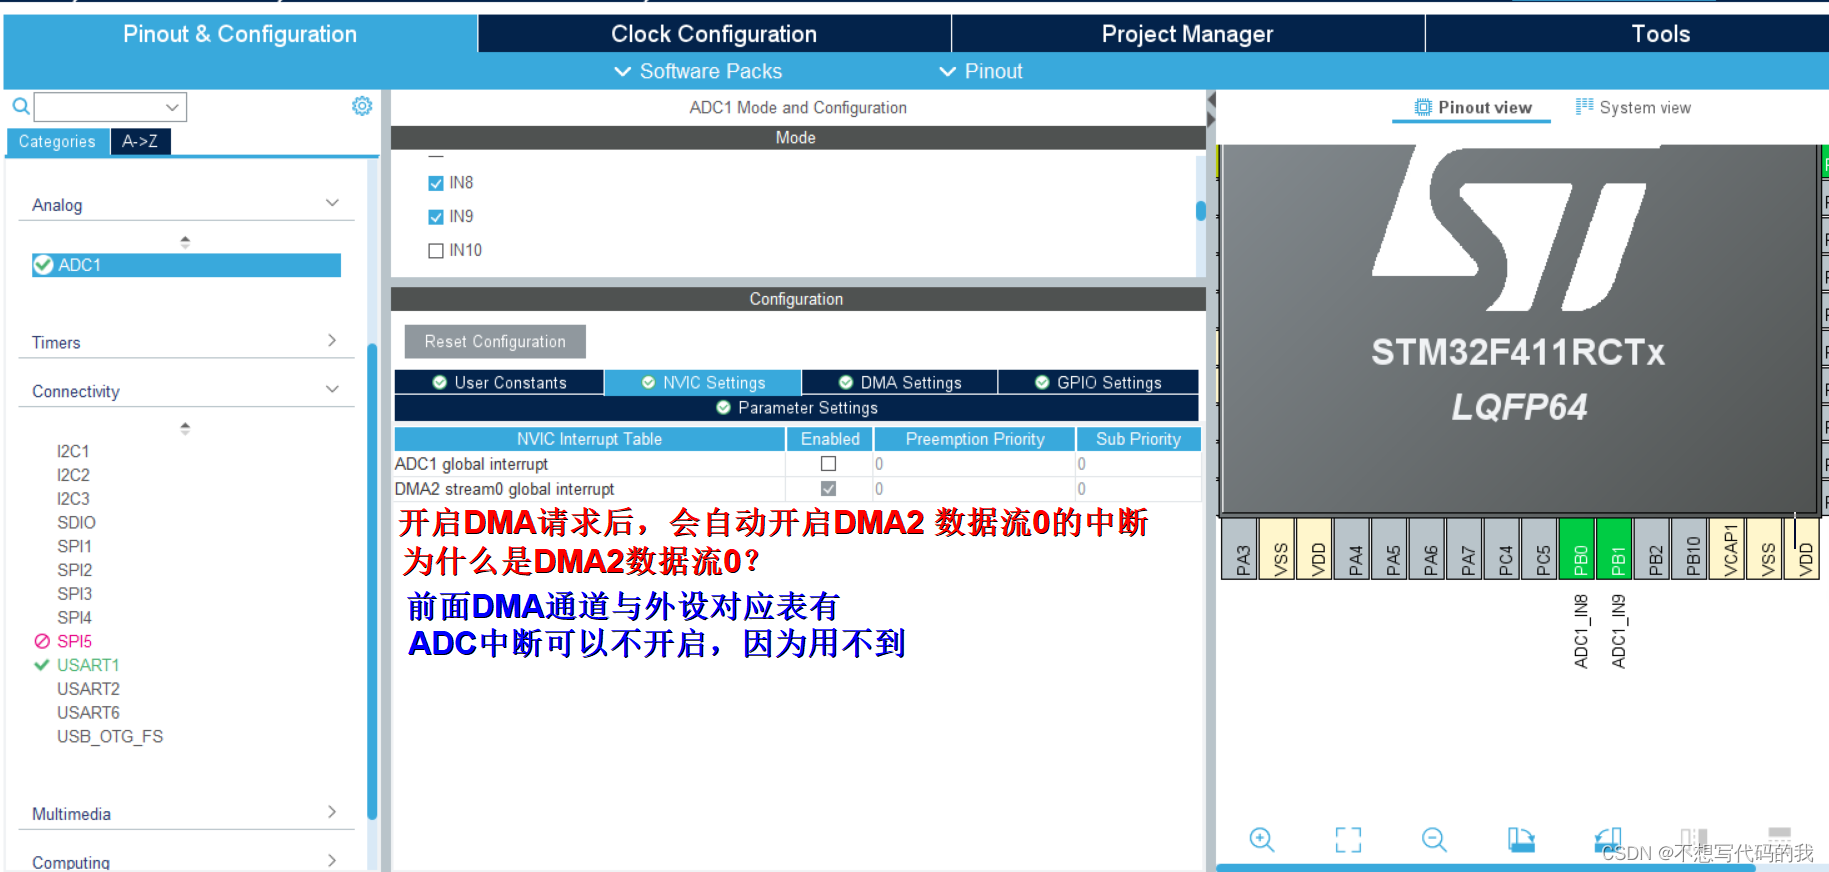Viewport: 1829px width, 872px height.
Task: Switch to A->Z sorting tab
Action: point(140,142)
